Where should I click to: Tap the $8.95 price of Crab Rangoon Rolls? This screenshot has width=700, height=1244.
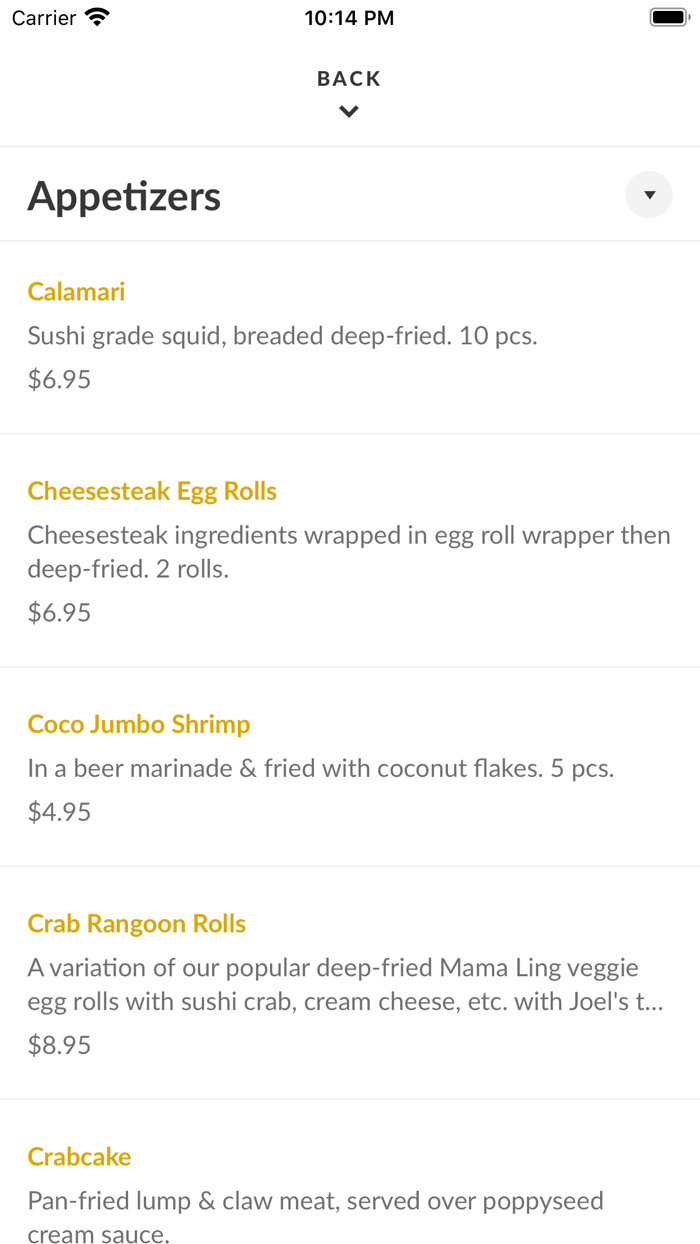tap(59, 1044)
